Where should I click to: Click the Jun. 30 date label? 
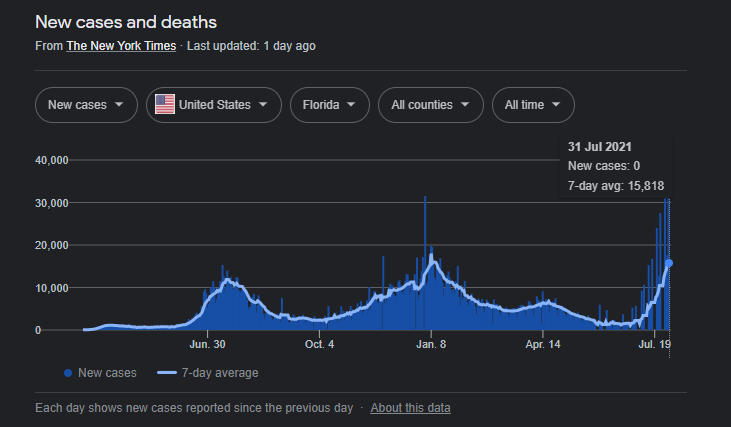[x=207, y=344]
